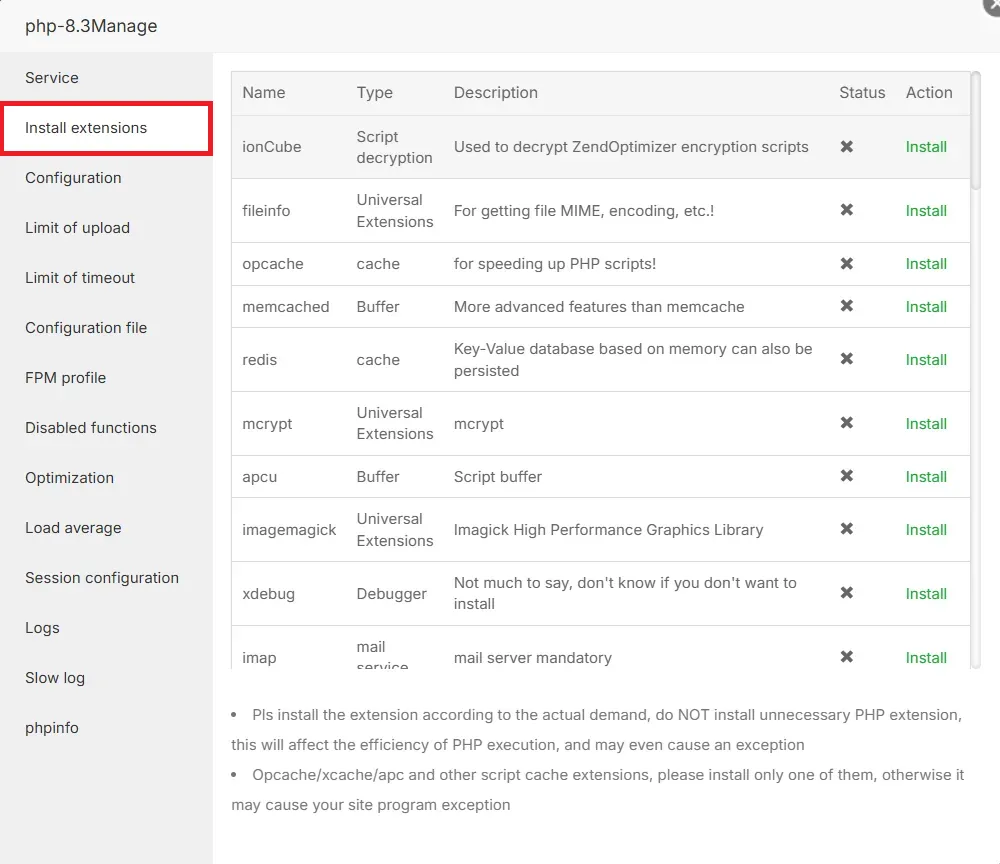This screenshot has height=864, width=1000.
Task: Install the imagemagick extension
Action: [925, 530]
